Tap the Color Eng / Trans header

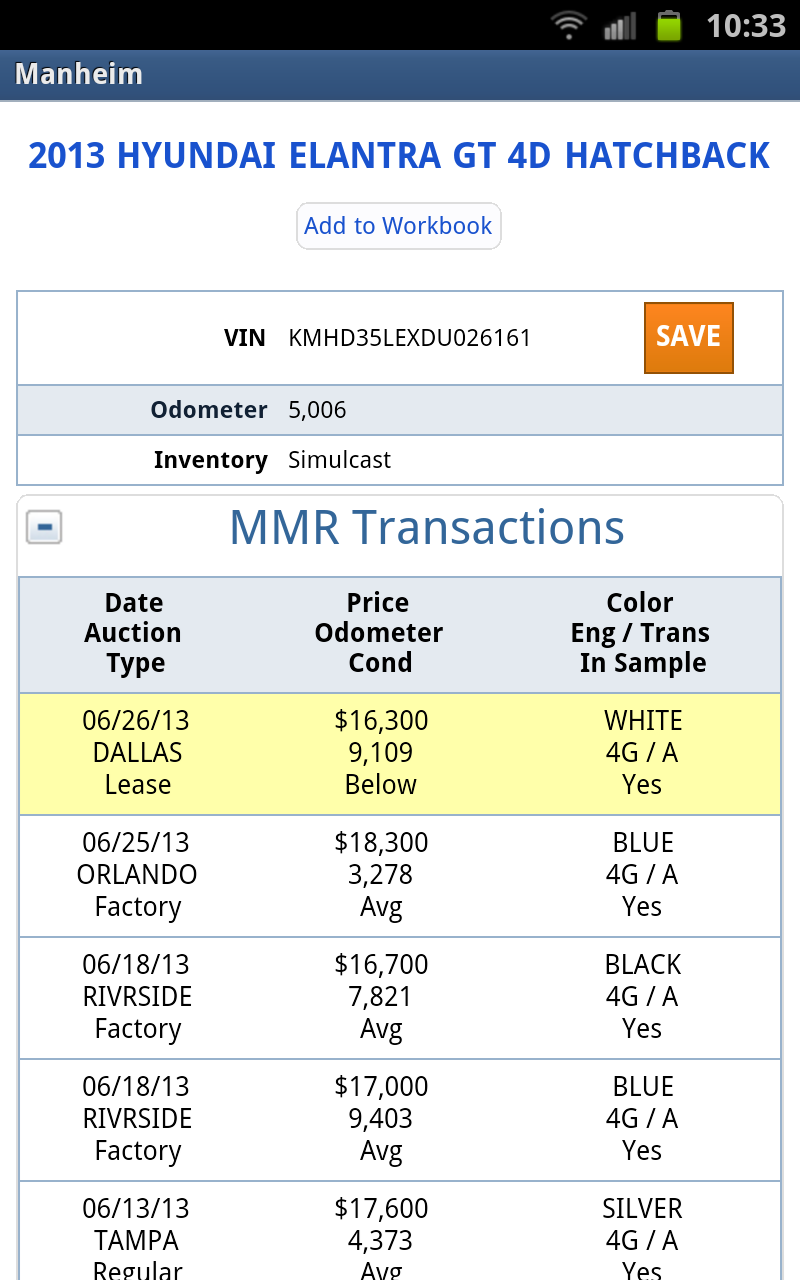click(x=641, y=633)
